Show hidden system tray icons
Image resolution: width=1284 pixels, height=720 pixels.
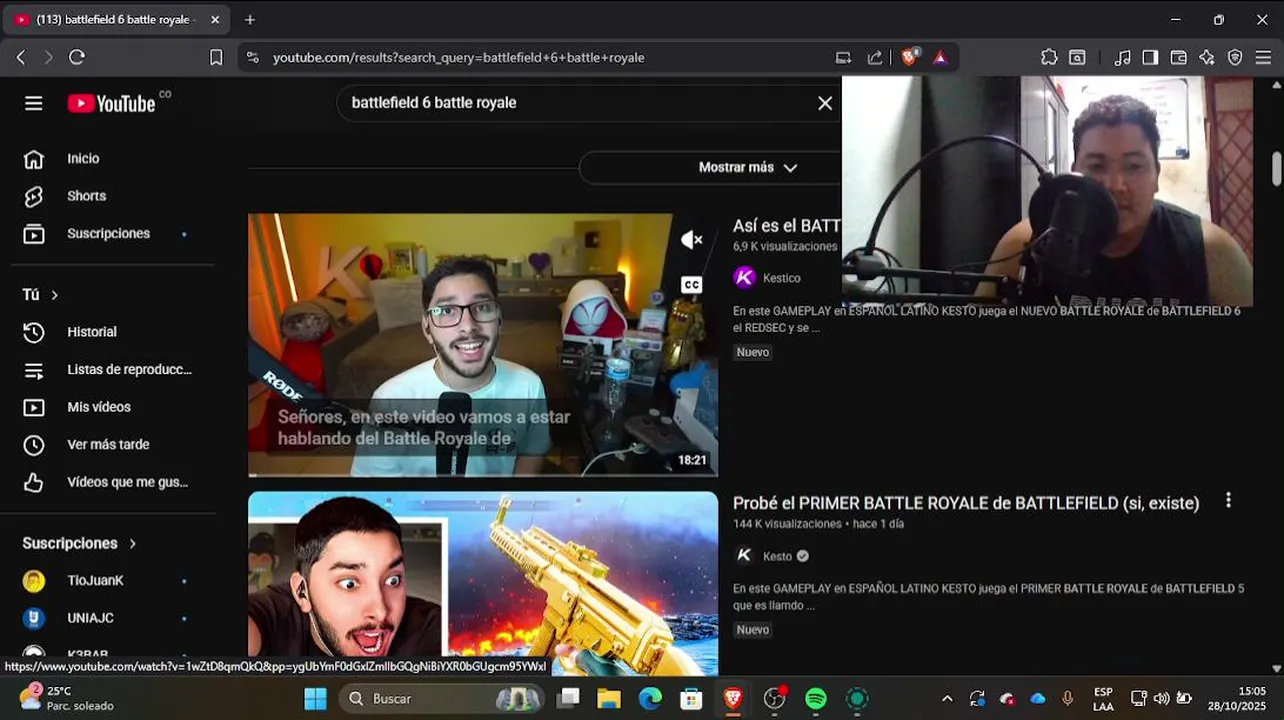point(947,698)
